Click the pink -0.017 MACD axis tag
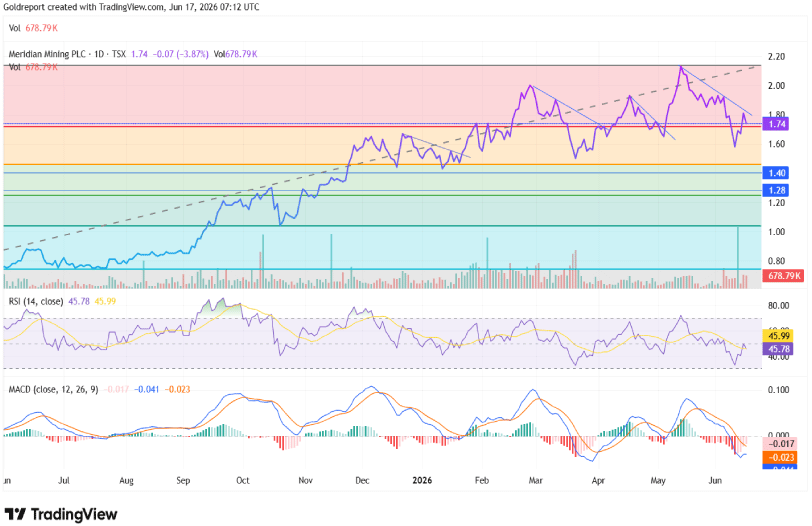 [x=780, y=444]
